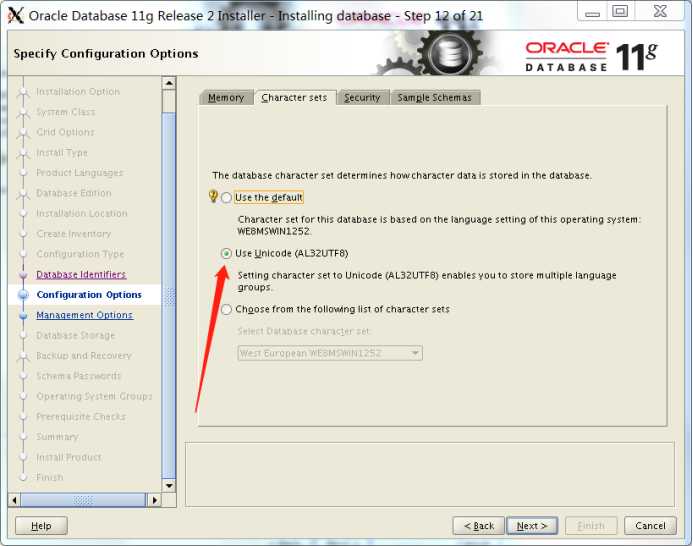Open the Management Options step link
693x546 pixels.
point(84,315)
